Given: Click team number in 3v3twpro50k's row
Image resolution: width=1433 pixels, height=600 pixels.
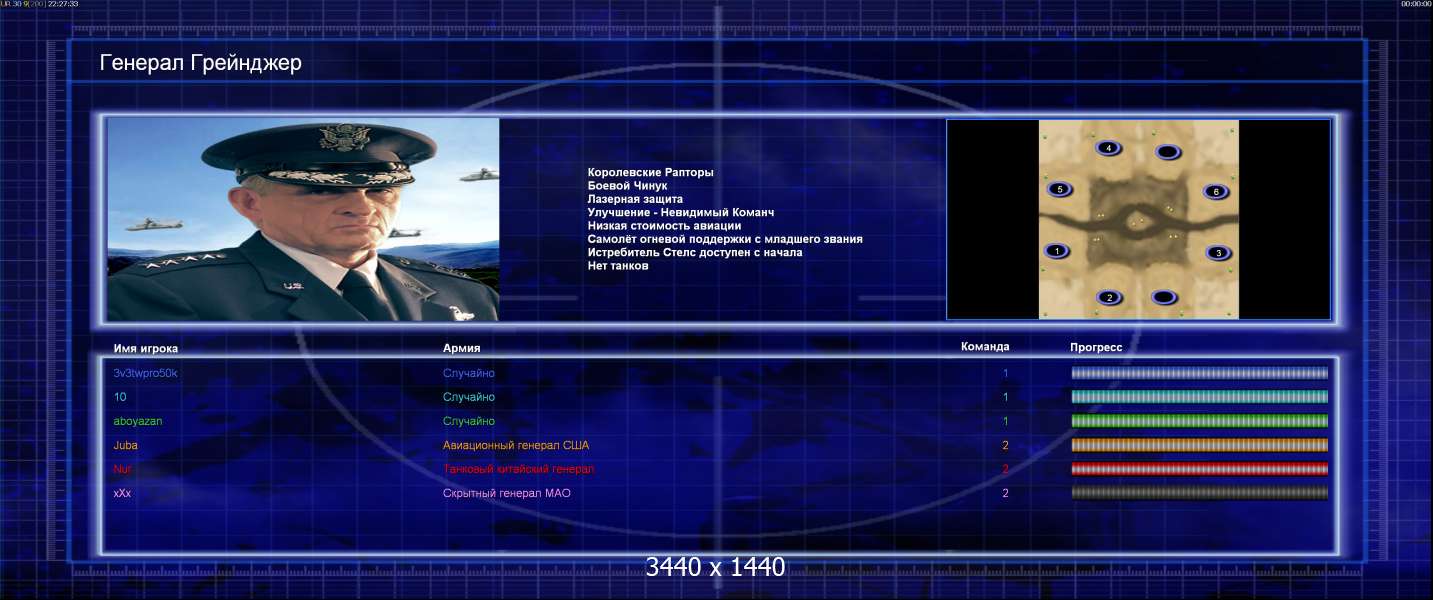Looking at the screenshot, I should click(1006, 373).
